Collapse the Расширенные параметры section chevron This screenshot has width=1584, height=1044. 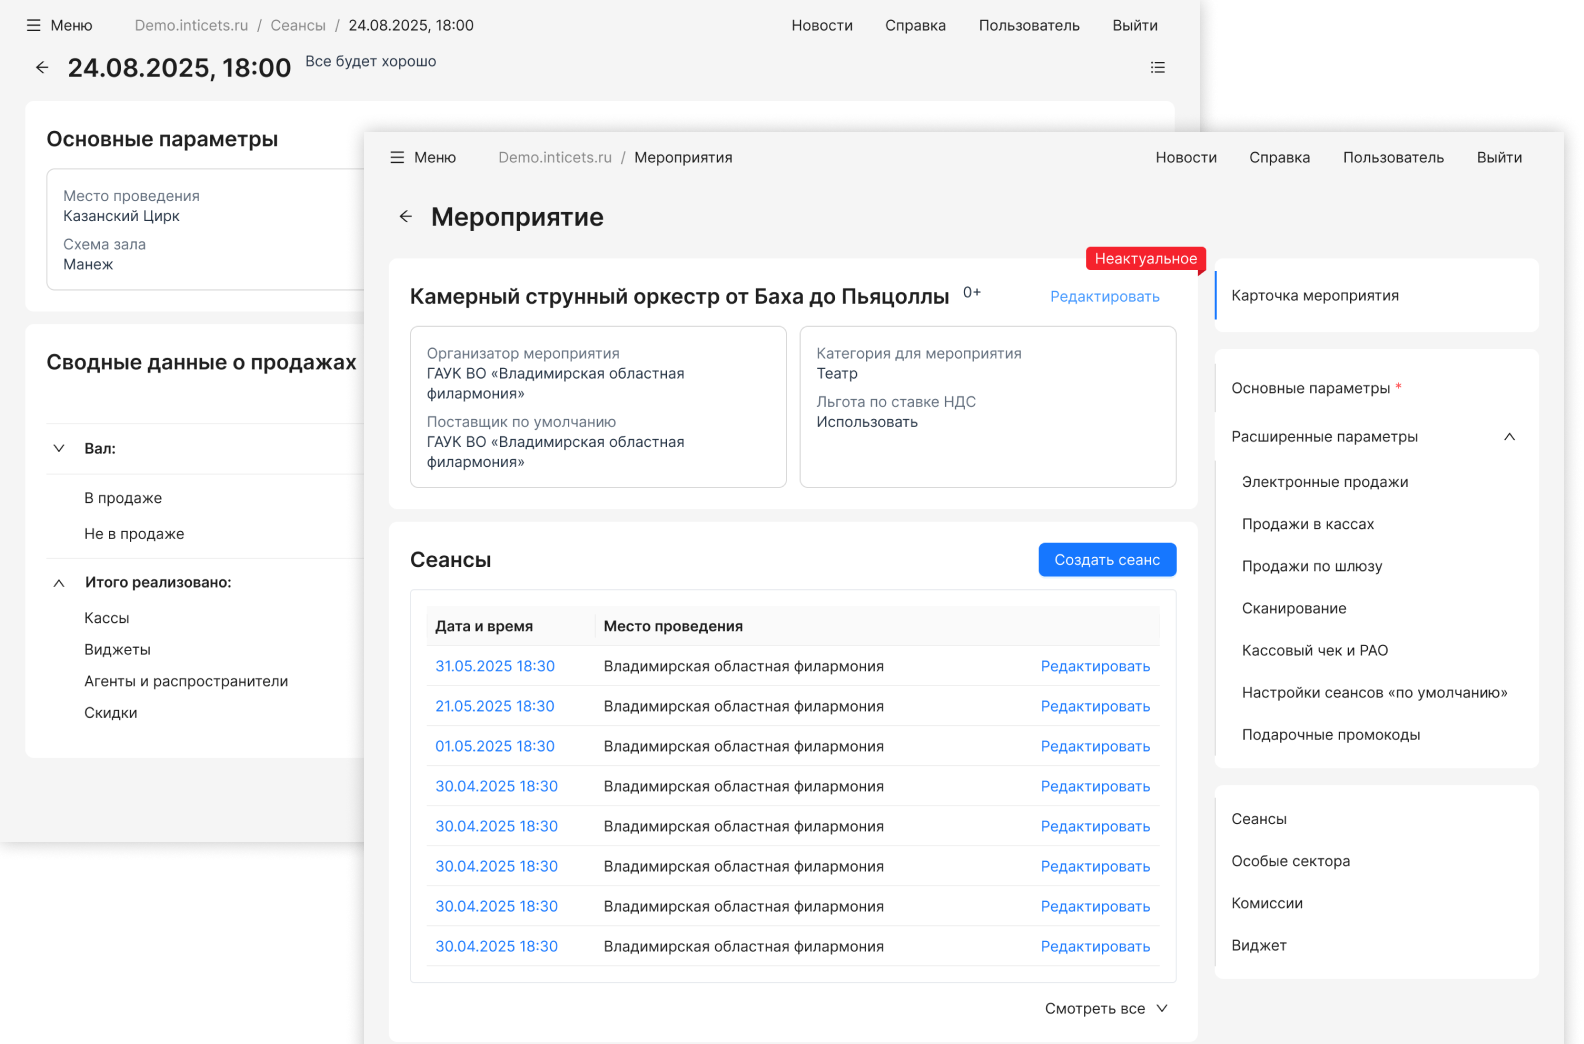1509,436
